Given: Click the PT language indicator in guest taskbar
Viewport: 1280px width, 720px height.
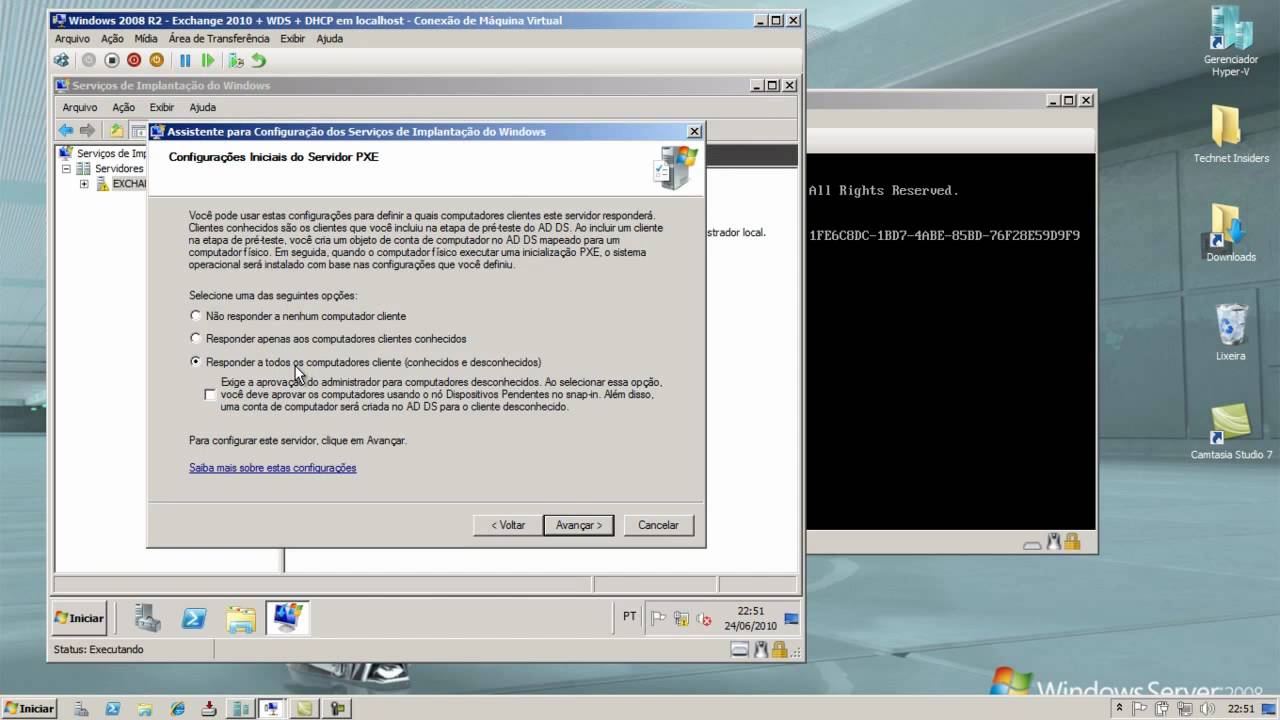Looking at the screenshot, I should click(629, 617).
